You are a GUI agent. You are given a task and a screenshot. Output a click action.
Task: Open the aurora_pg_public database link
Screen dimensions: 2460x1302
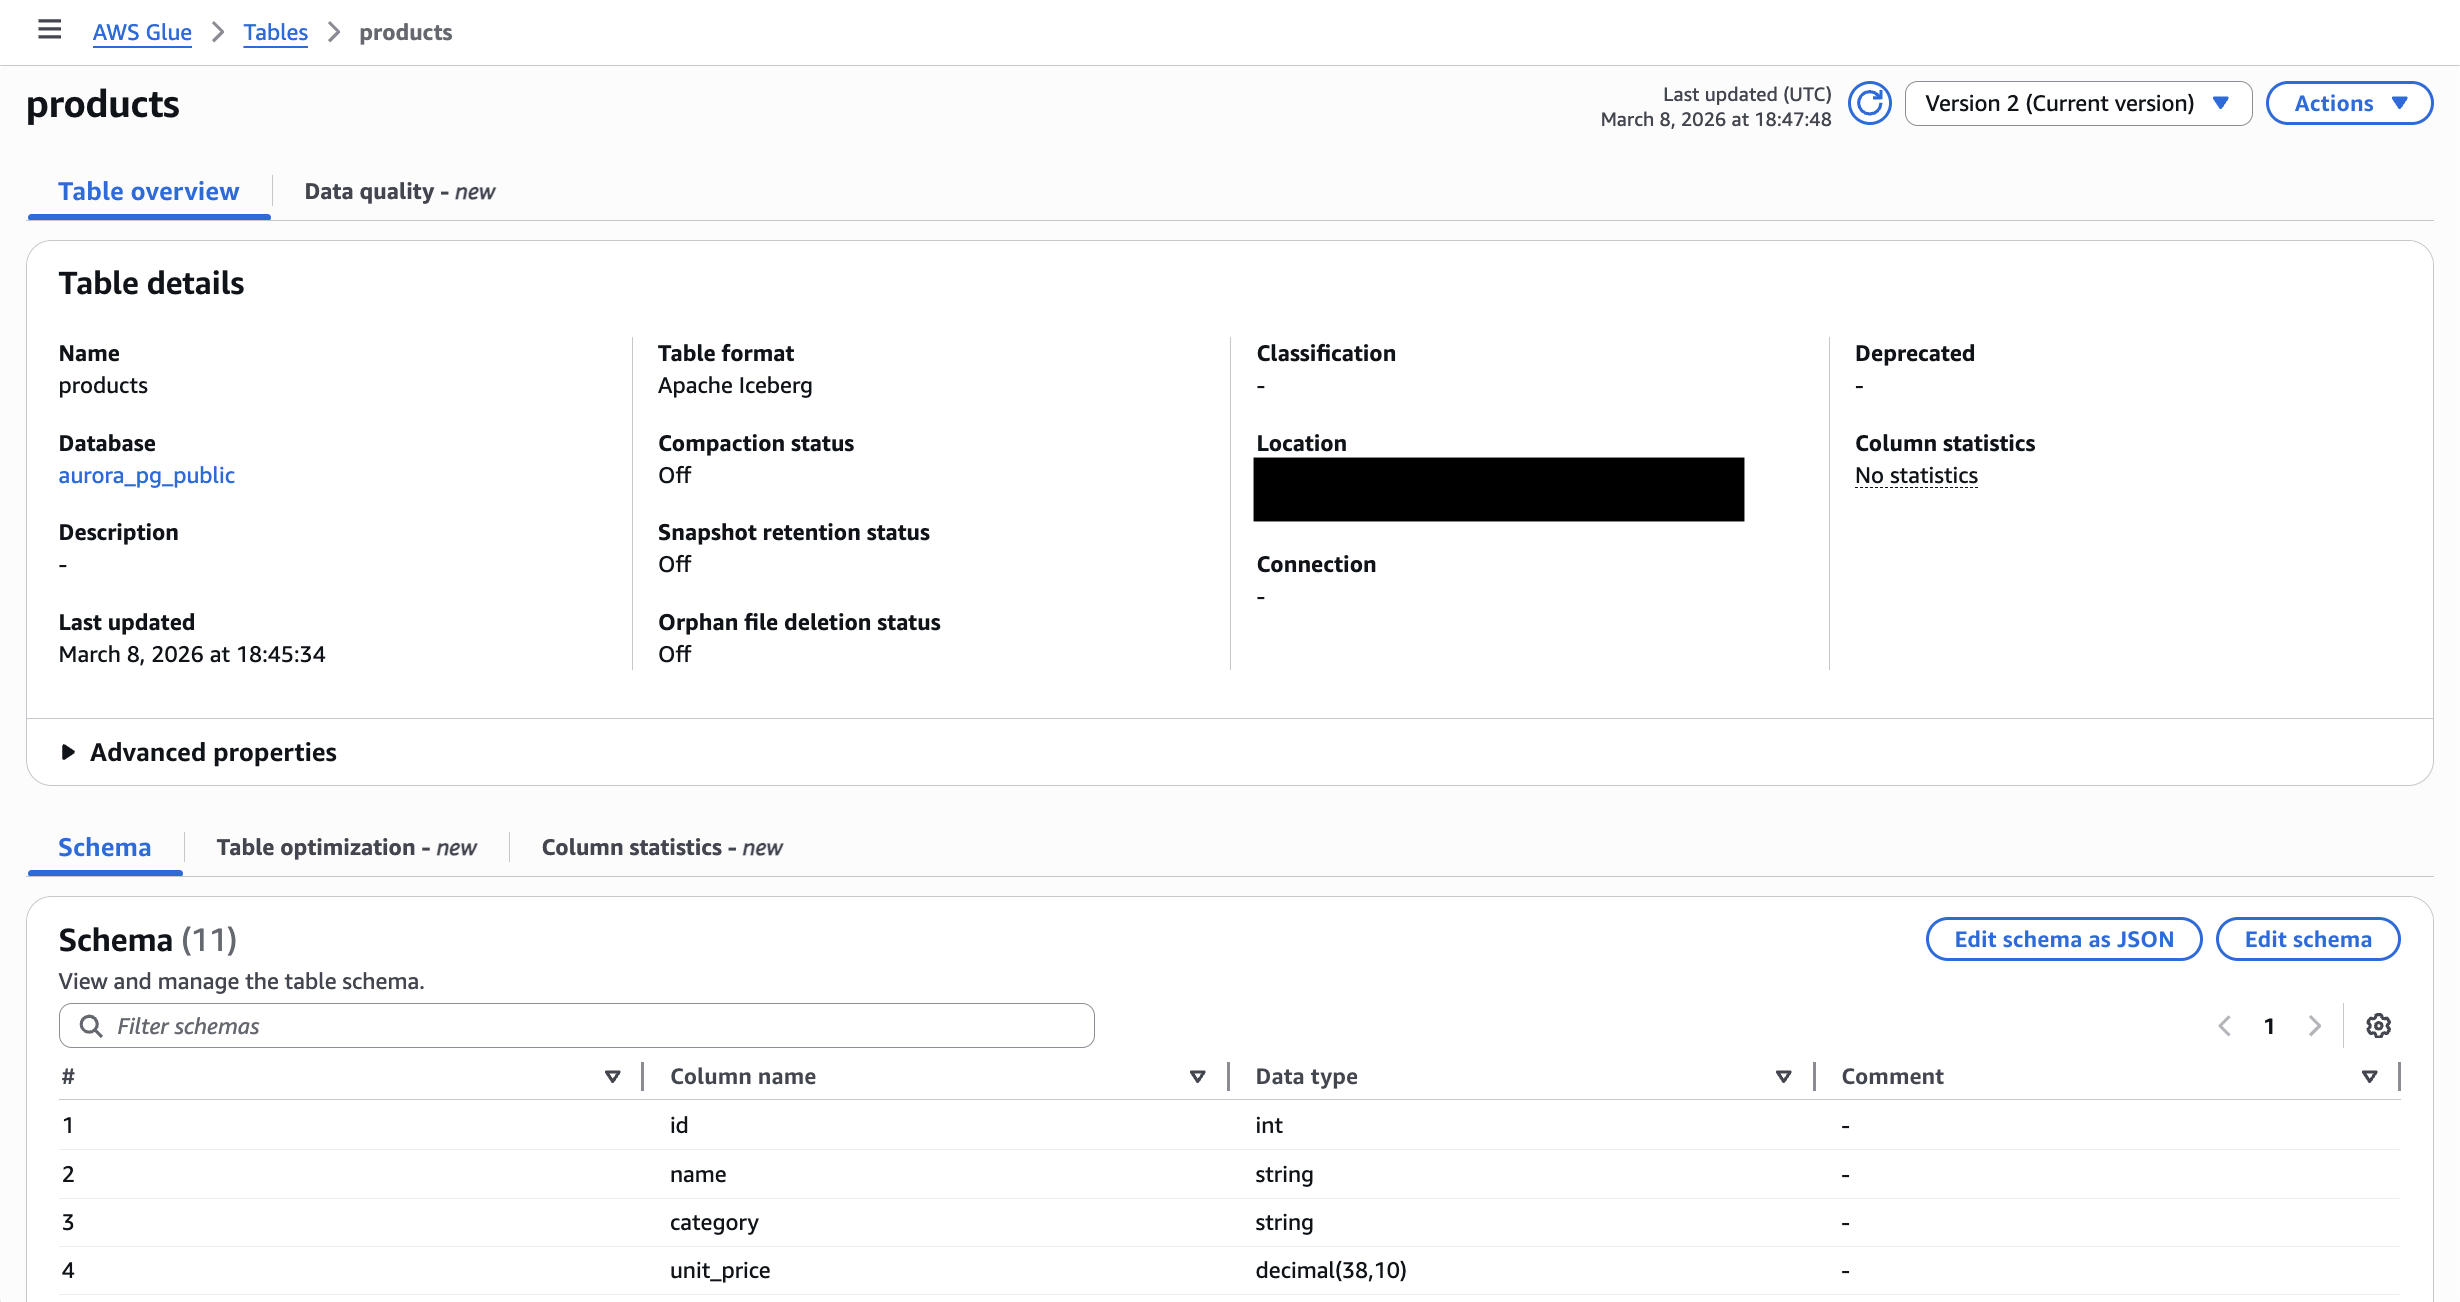pos(146,476)
